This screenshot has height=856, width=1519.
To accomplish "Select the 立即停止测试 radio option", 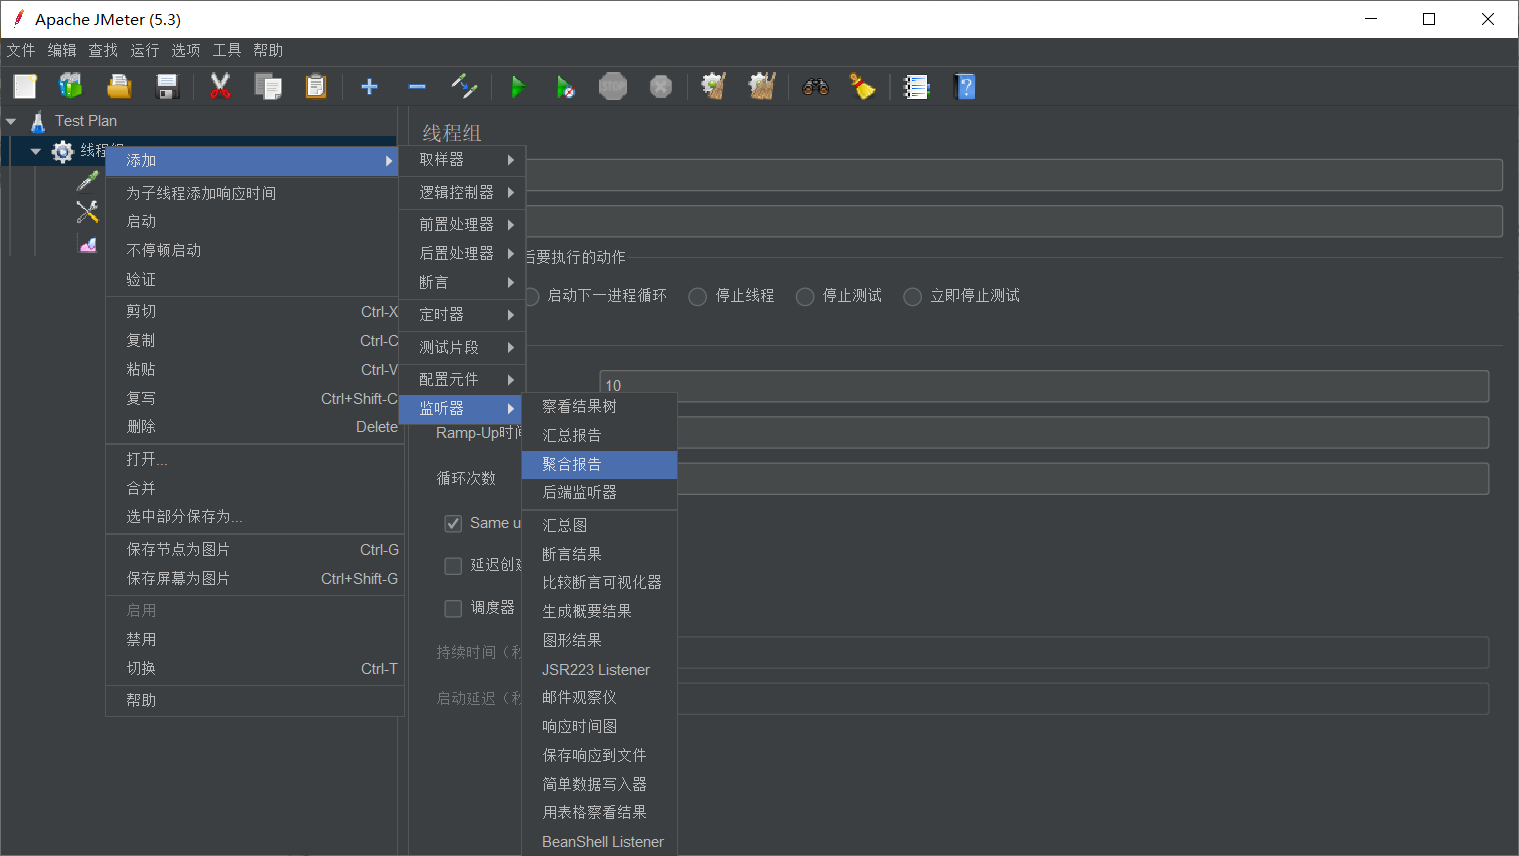I will (913, 297).
